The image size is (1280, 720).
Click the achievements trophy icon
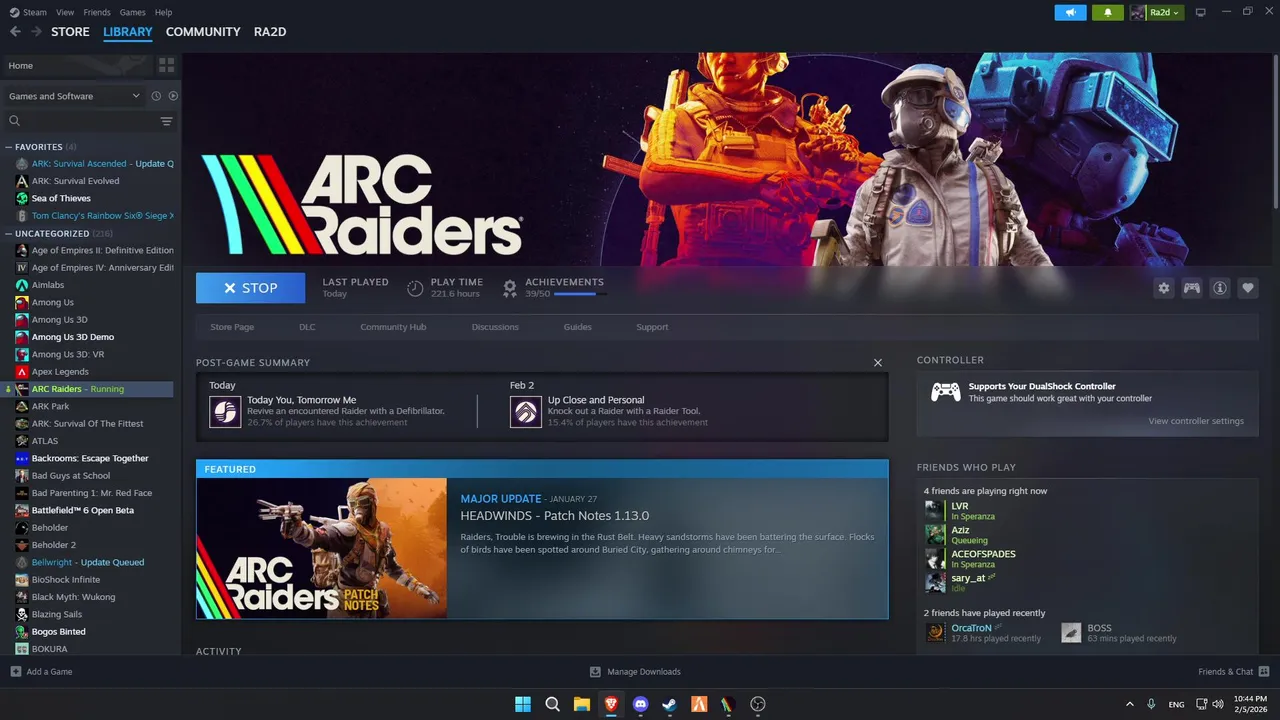510,288
